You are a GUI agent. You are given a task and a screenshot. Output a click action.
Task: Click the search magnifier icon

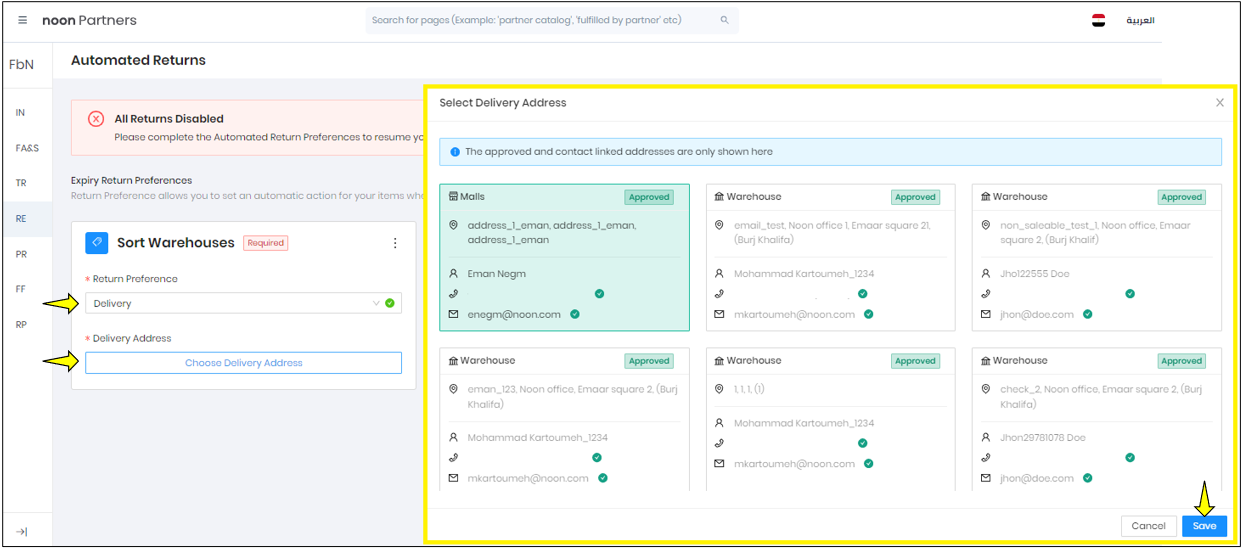click(x=724, y=20)
